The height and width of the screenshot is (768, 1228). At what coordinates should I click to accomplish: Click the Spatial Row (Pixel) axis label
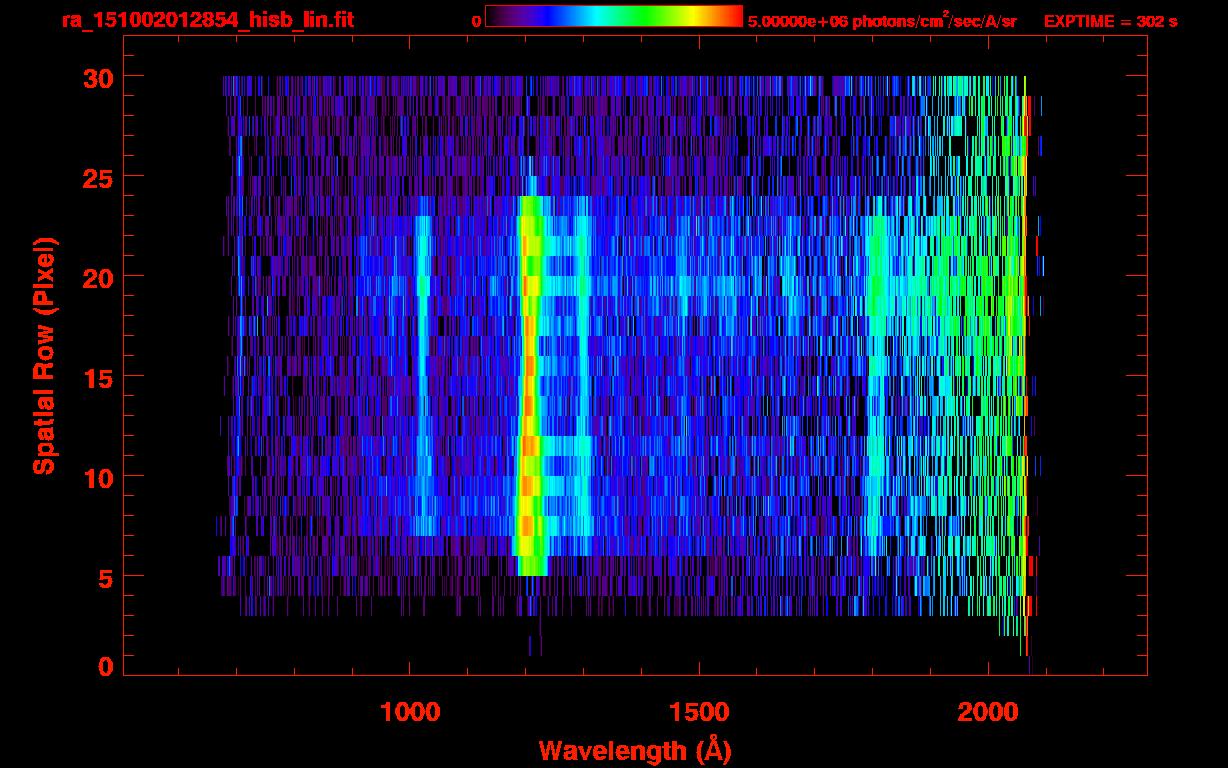44,355
